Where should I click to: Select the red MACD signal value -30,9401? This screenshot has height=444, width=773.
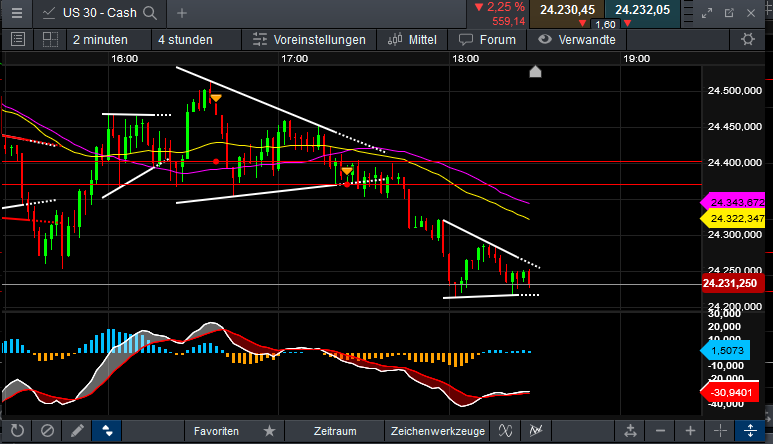[x=730, y=392]
